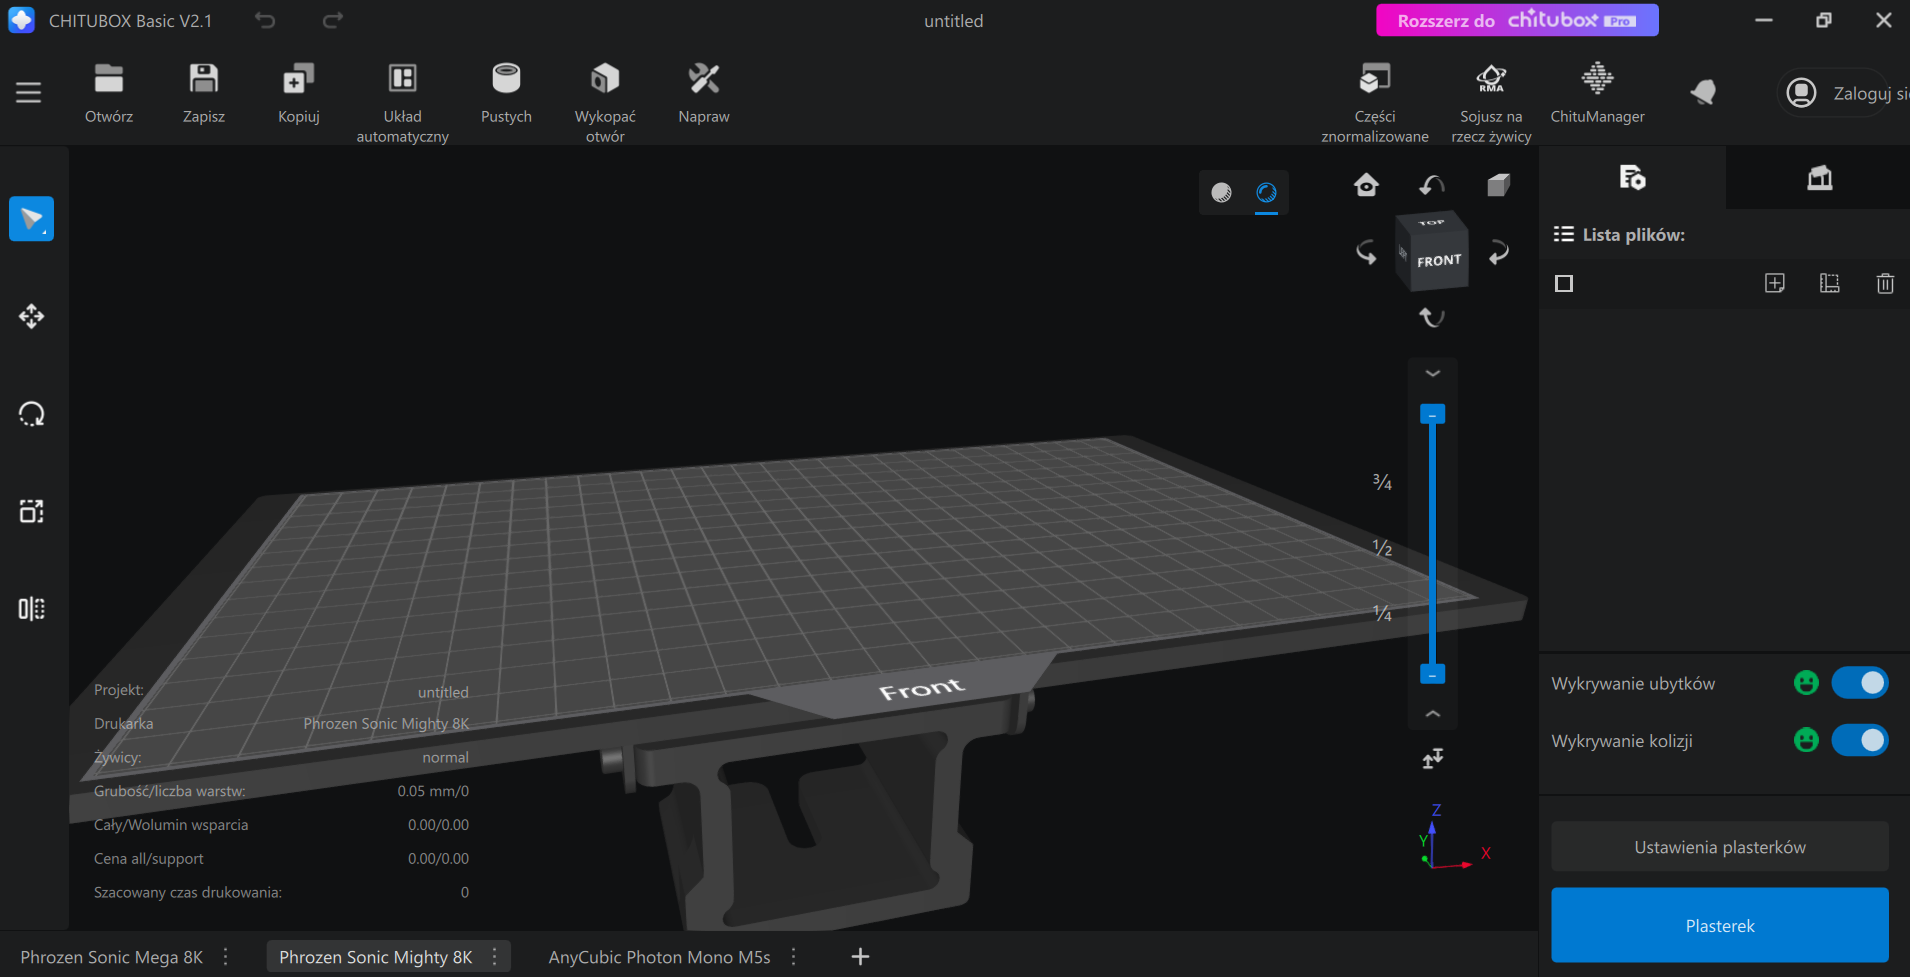Click the down chevron above the layer slider

pos(1432,373)
